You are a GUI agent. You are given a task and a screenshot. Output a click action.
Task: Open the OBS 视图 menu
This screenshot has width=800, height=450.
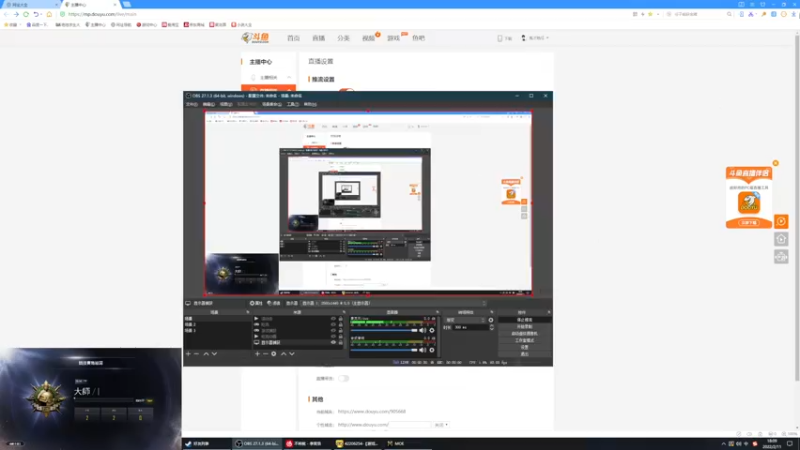[x=226, y=104]
